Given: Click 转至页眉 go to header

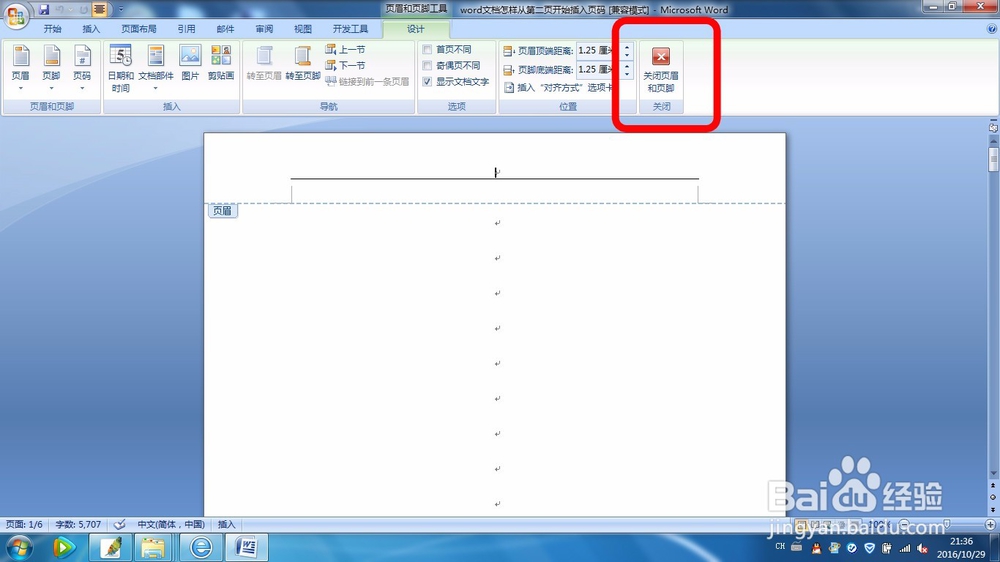Looking at the screenshot, I should [x=264, y=63].
